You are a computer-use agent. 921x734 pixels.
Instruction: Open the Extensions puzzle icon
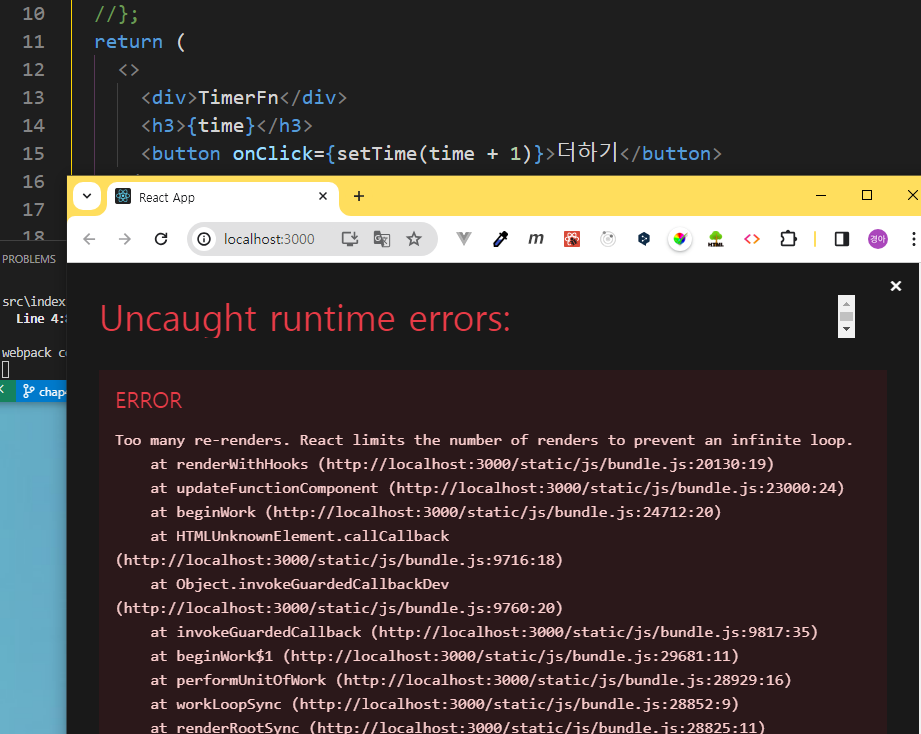[x=788, y=239]
